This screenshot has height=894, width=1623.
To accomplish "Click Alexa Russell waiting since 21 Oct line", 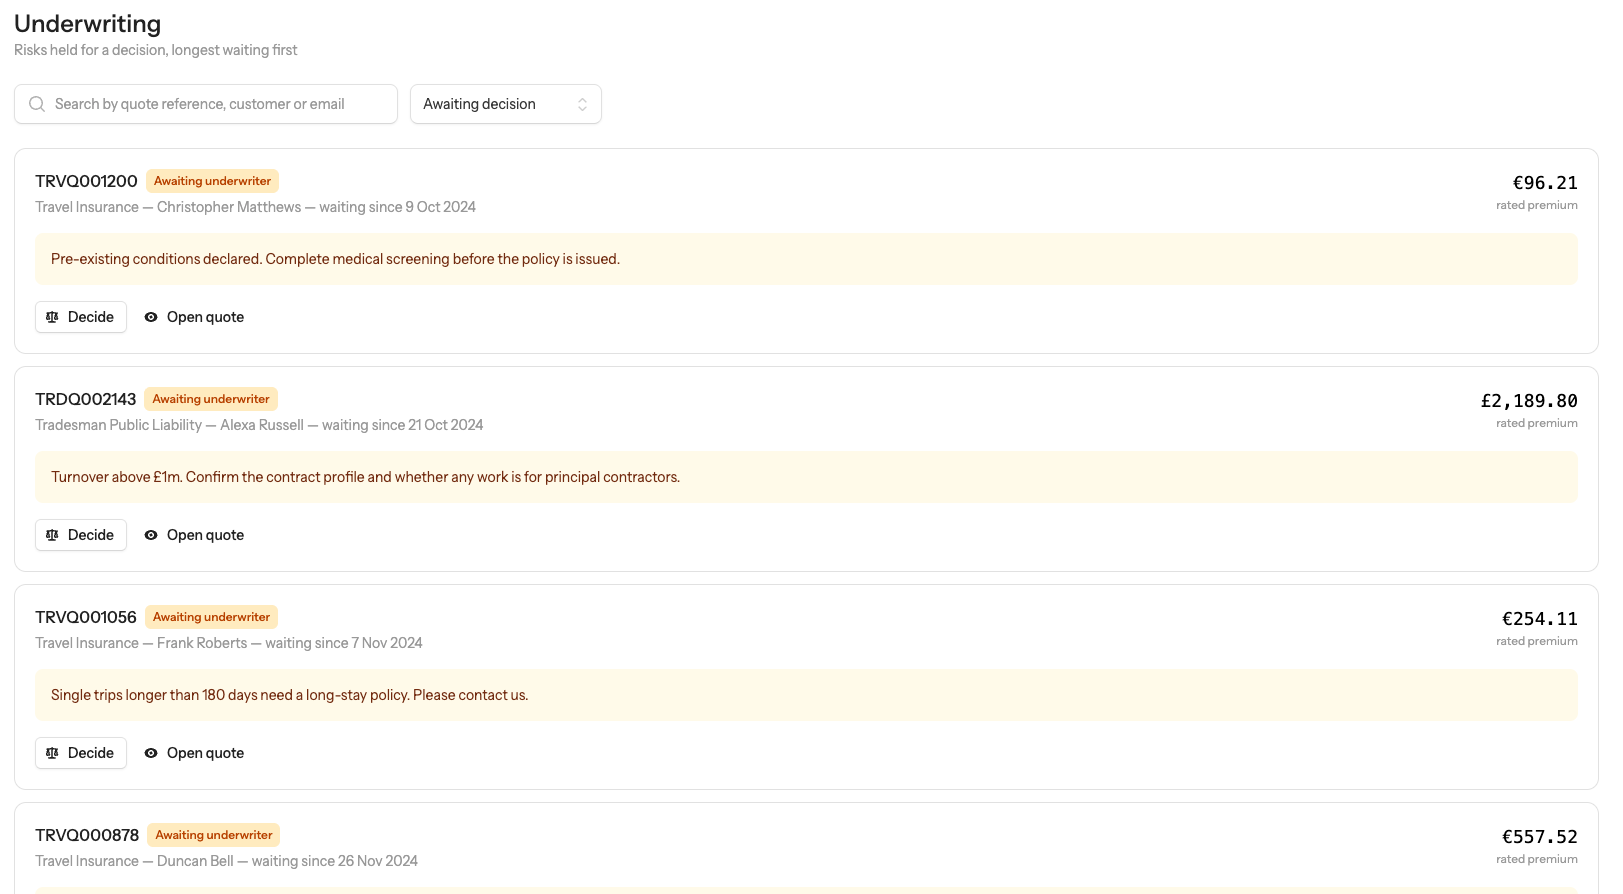I will click(x=259, y=425).
